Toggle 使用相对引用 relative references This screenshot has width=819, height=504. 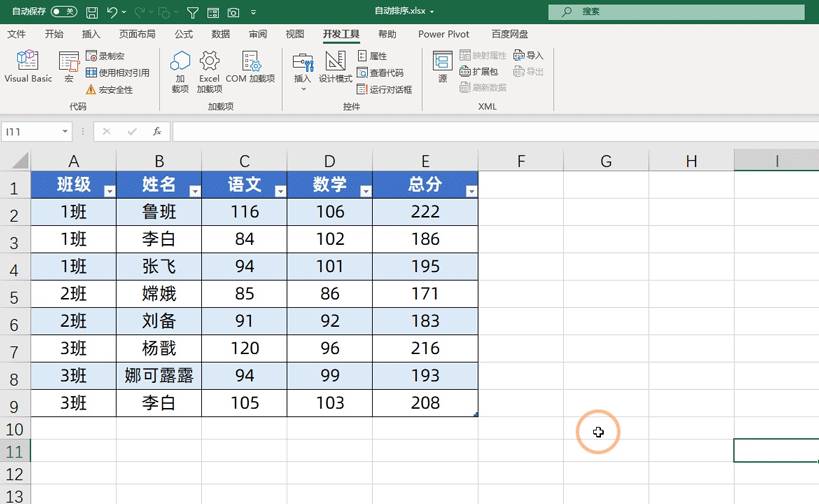[118, 73]
